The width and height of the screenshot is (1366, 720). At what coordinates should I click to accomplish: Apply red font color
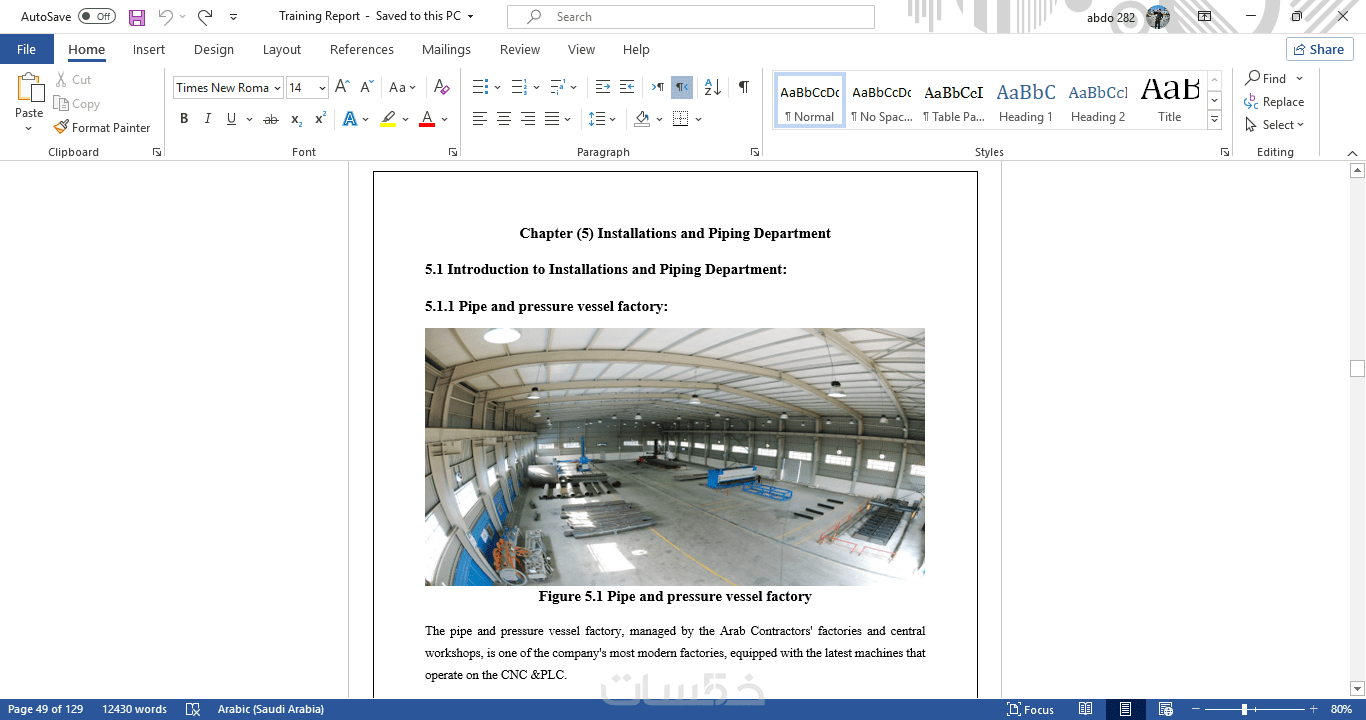[x=427, y=119]
